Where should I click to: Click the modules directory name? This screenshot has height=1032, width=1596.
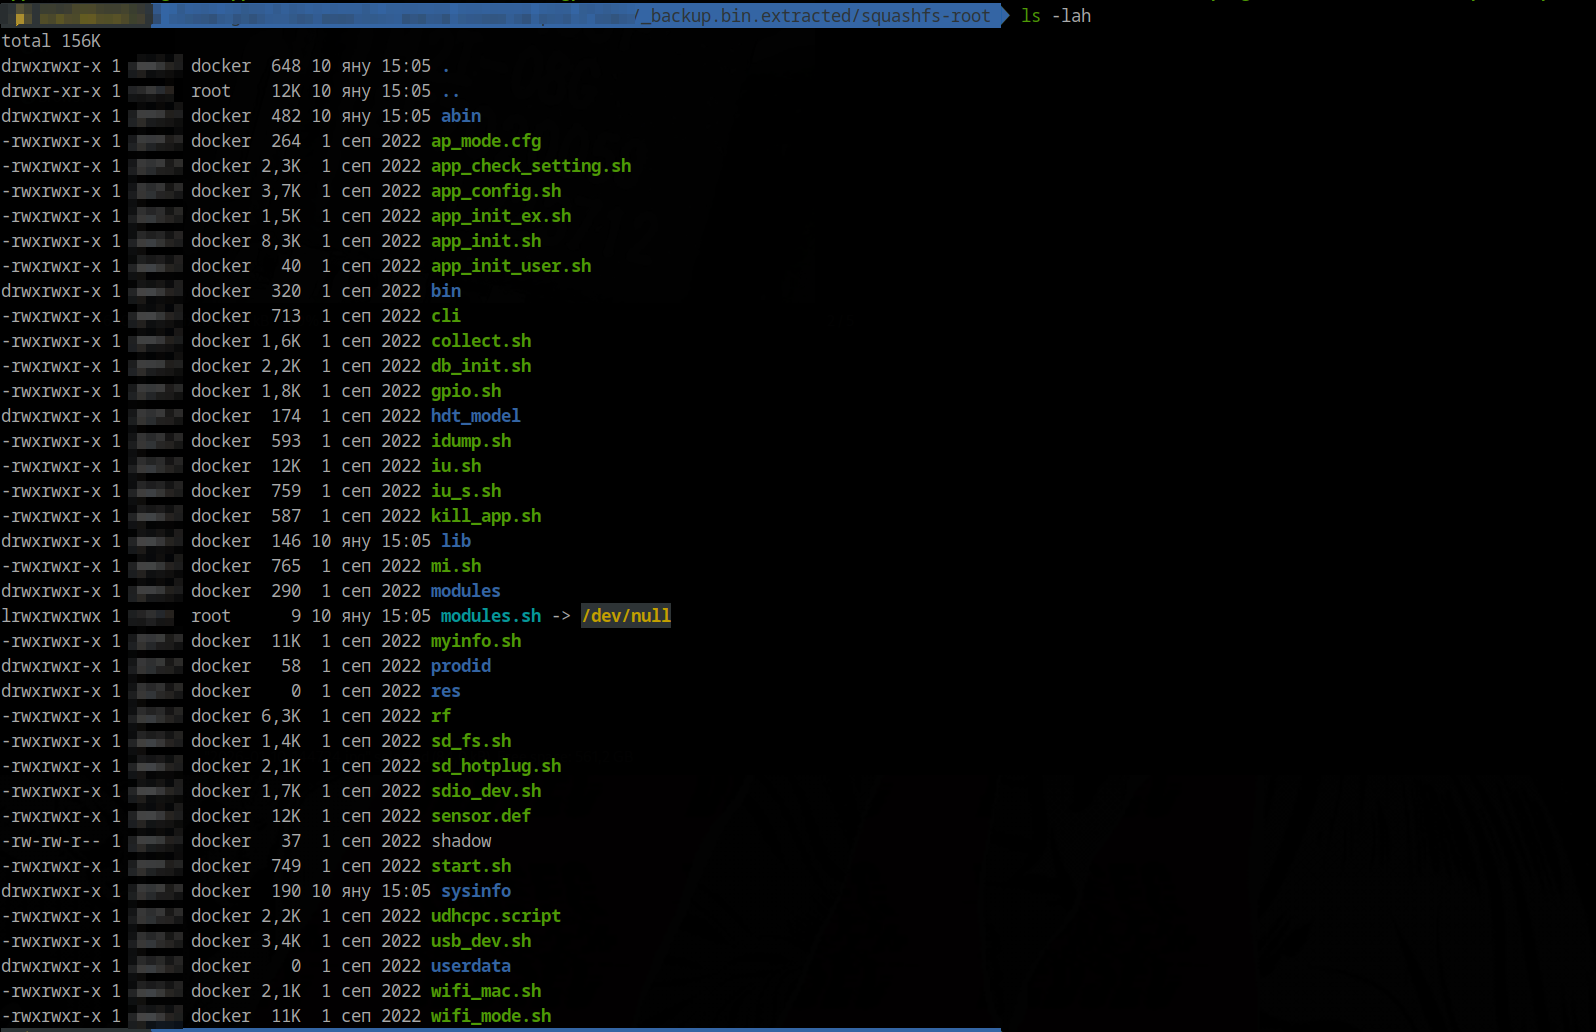[466, 591]
